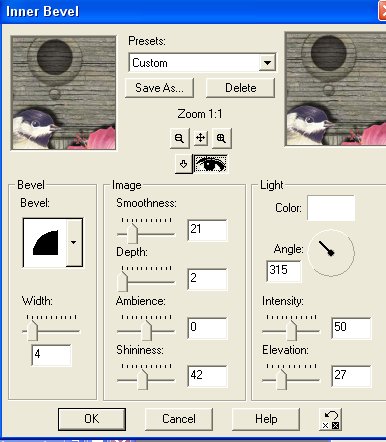Expand the Bevel shape dropdown arrow
Screen dimensions: 386x442
(x=74, y=243)
